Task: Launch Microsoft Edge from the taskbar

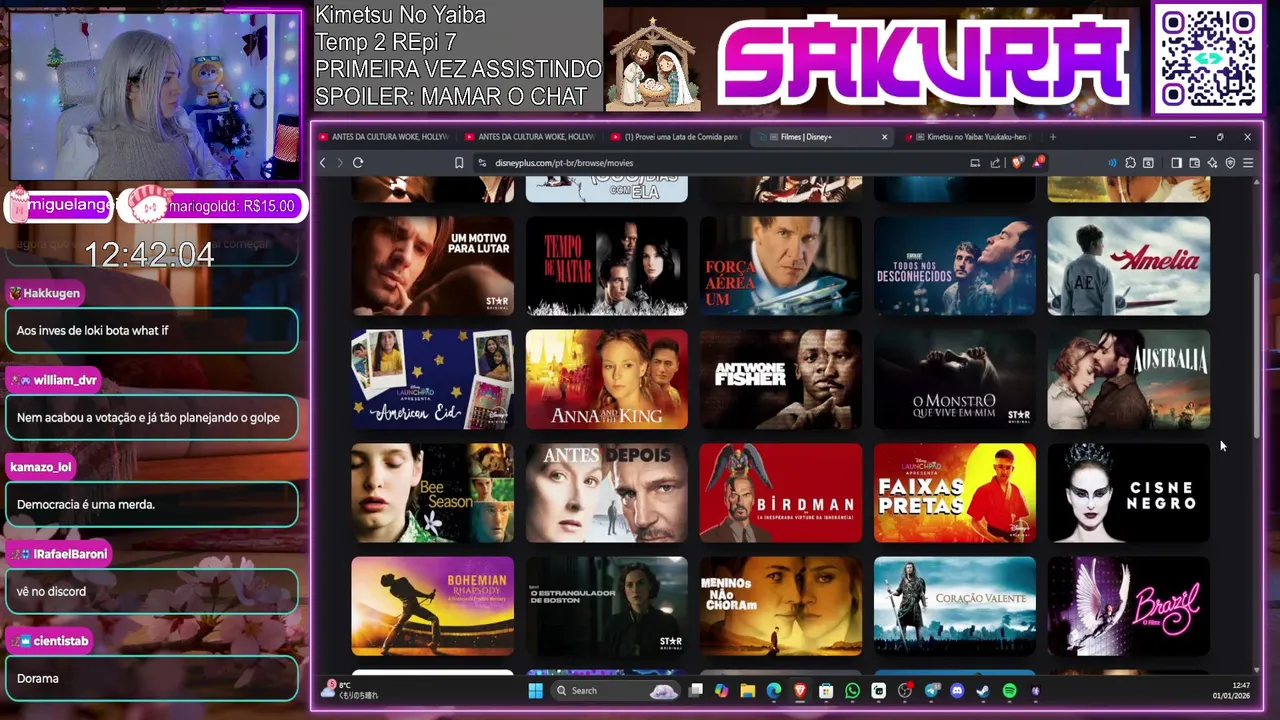Action: [x=773, y=691]
